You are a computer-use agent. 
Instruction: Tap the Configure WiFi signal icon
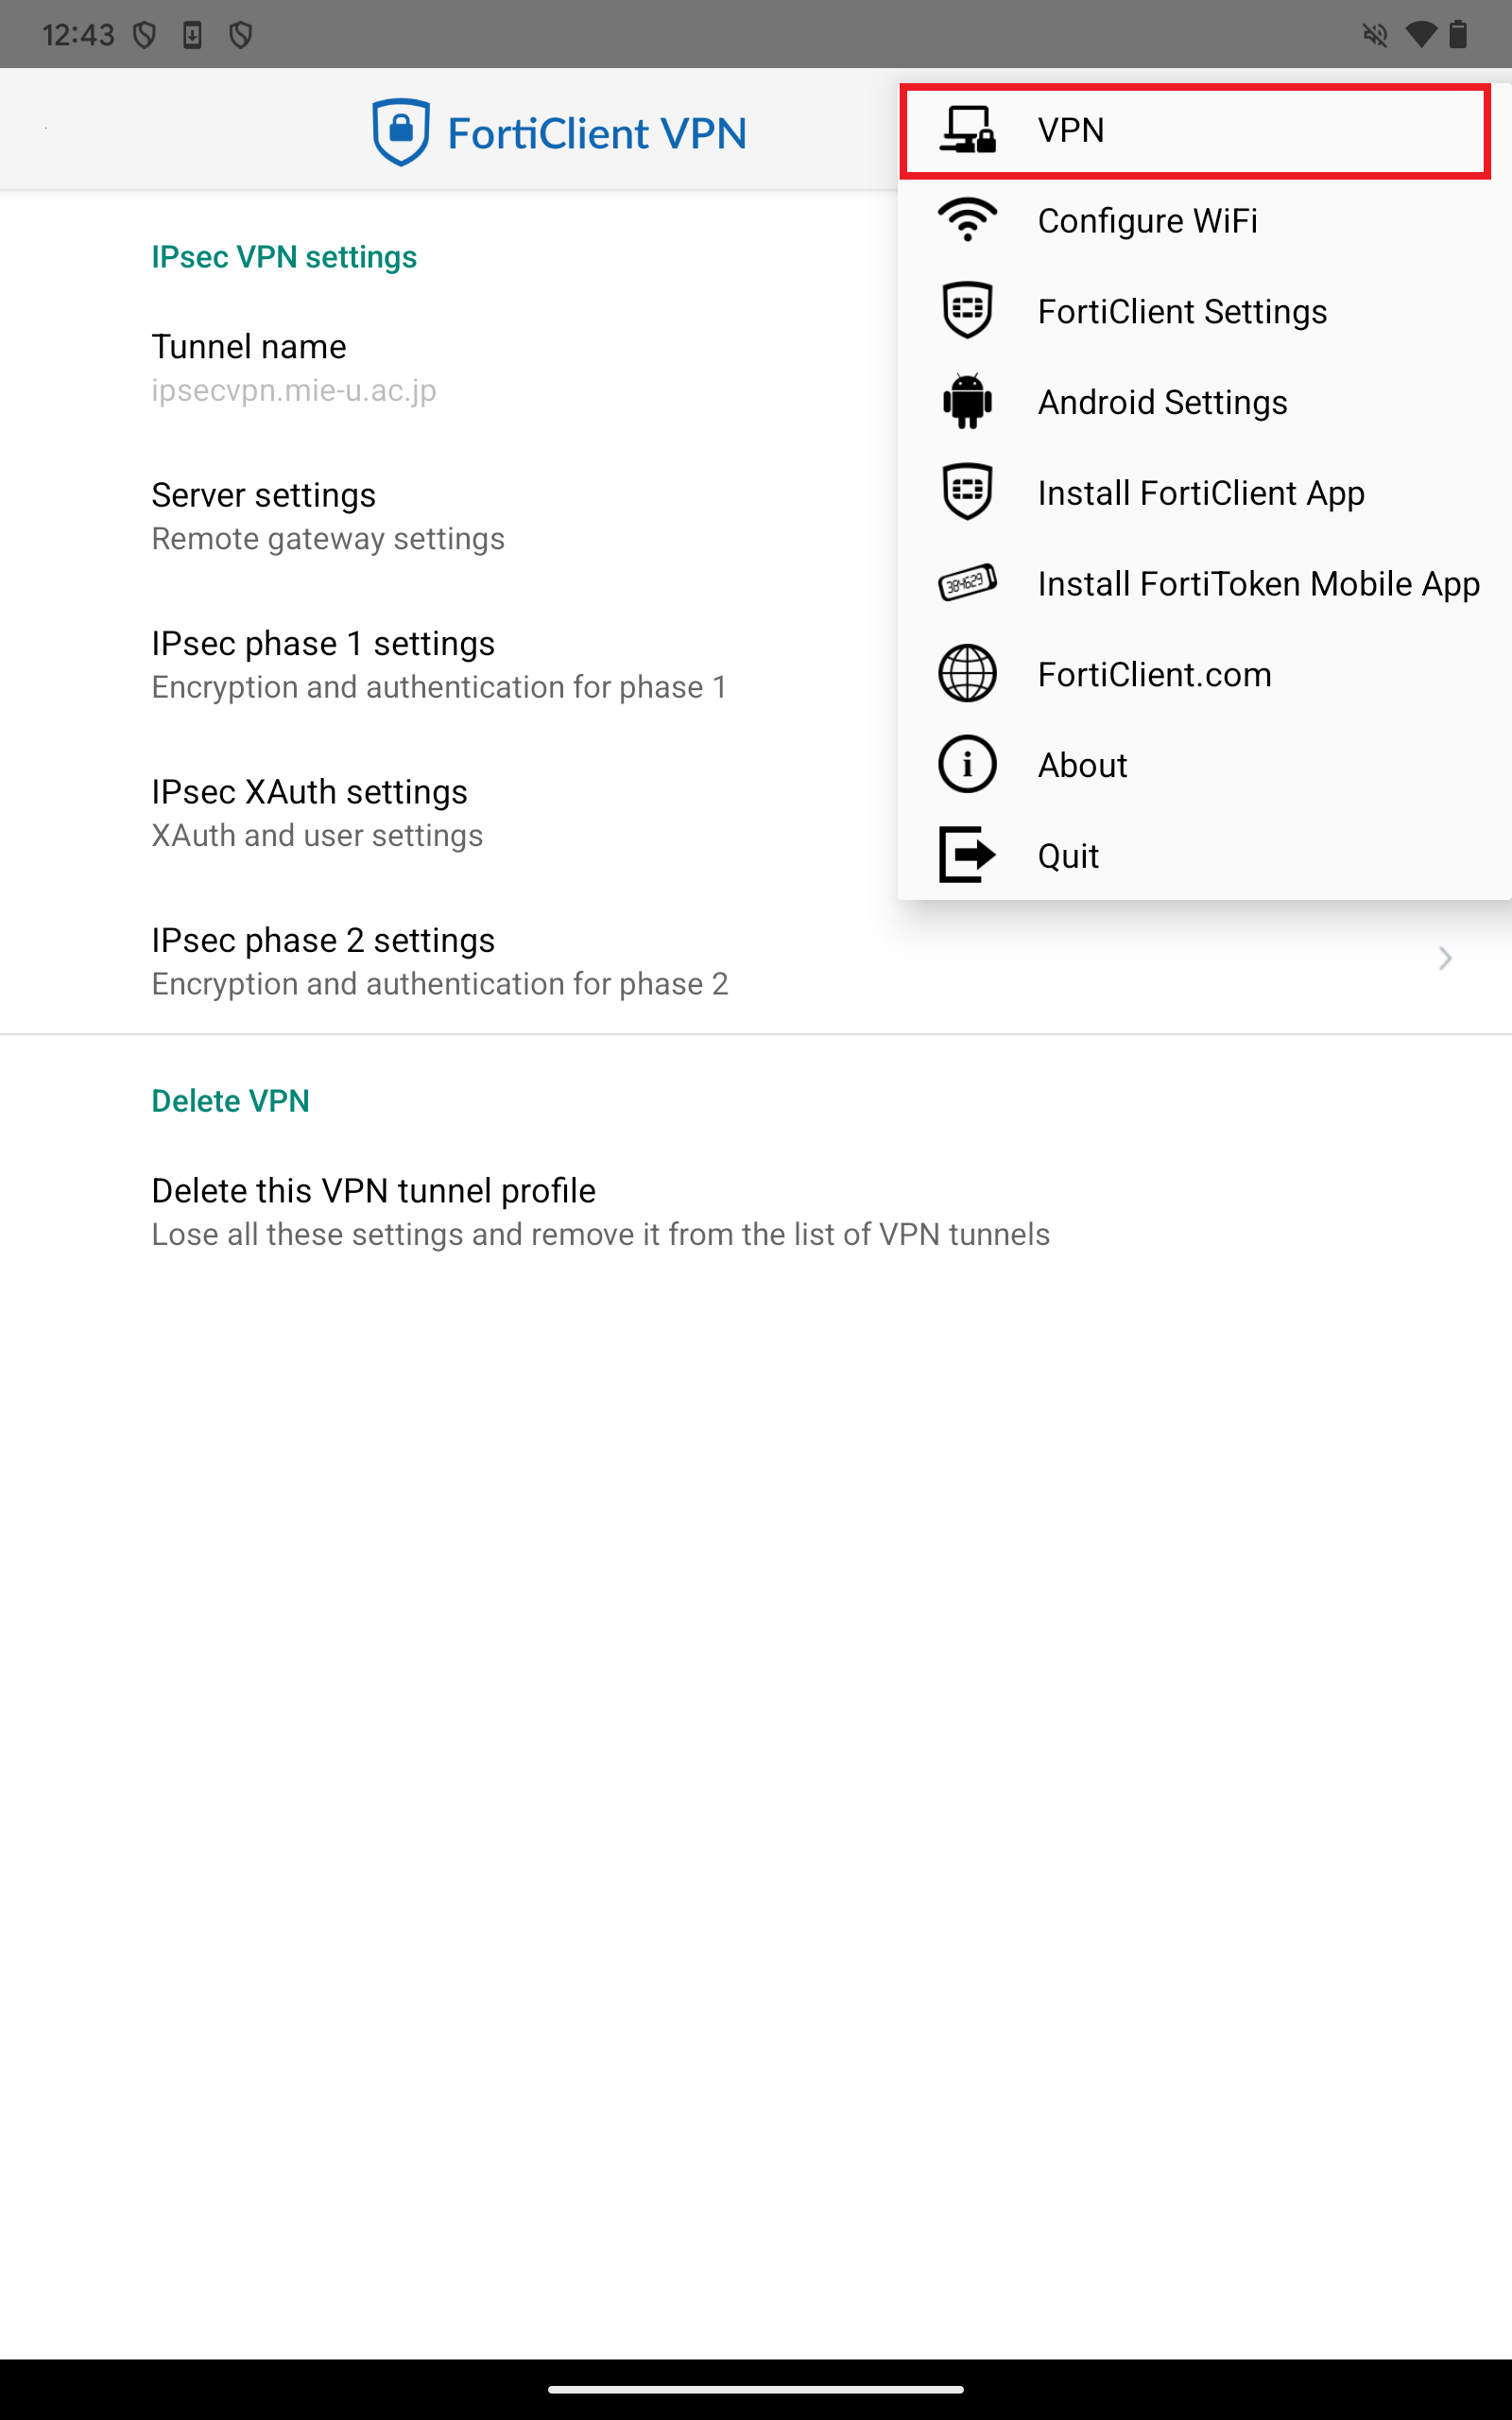[967, 220]
